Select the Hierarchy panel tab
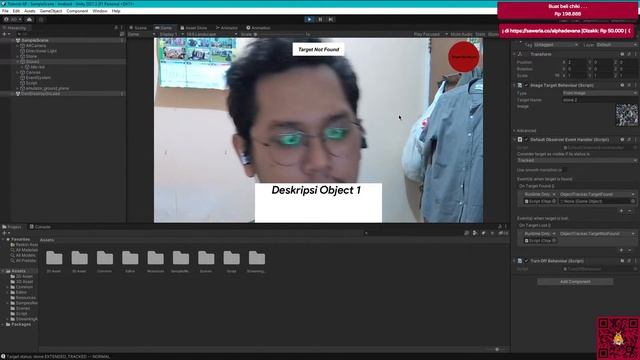 point(15,28)
